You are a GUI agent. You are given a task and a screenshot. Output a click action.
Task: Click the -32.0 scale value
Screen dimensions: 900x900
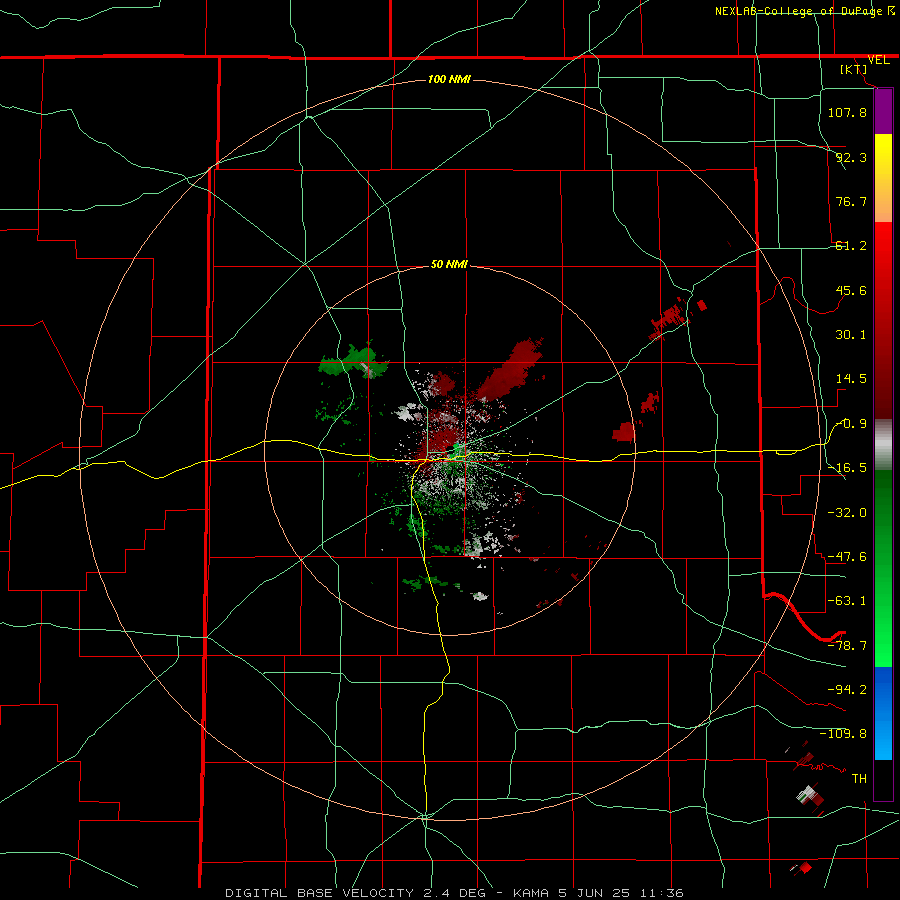(847, 513)
